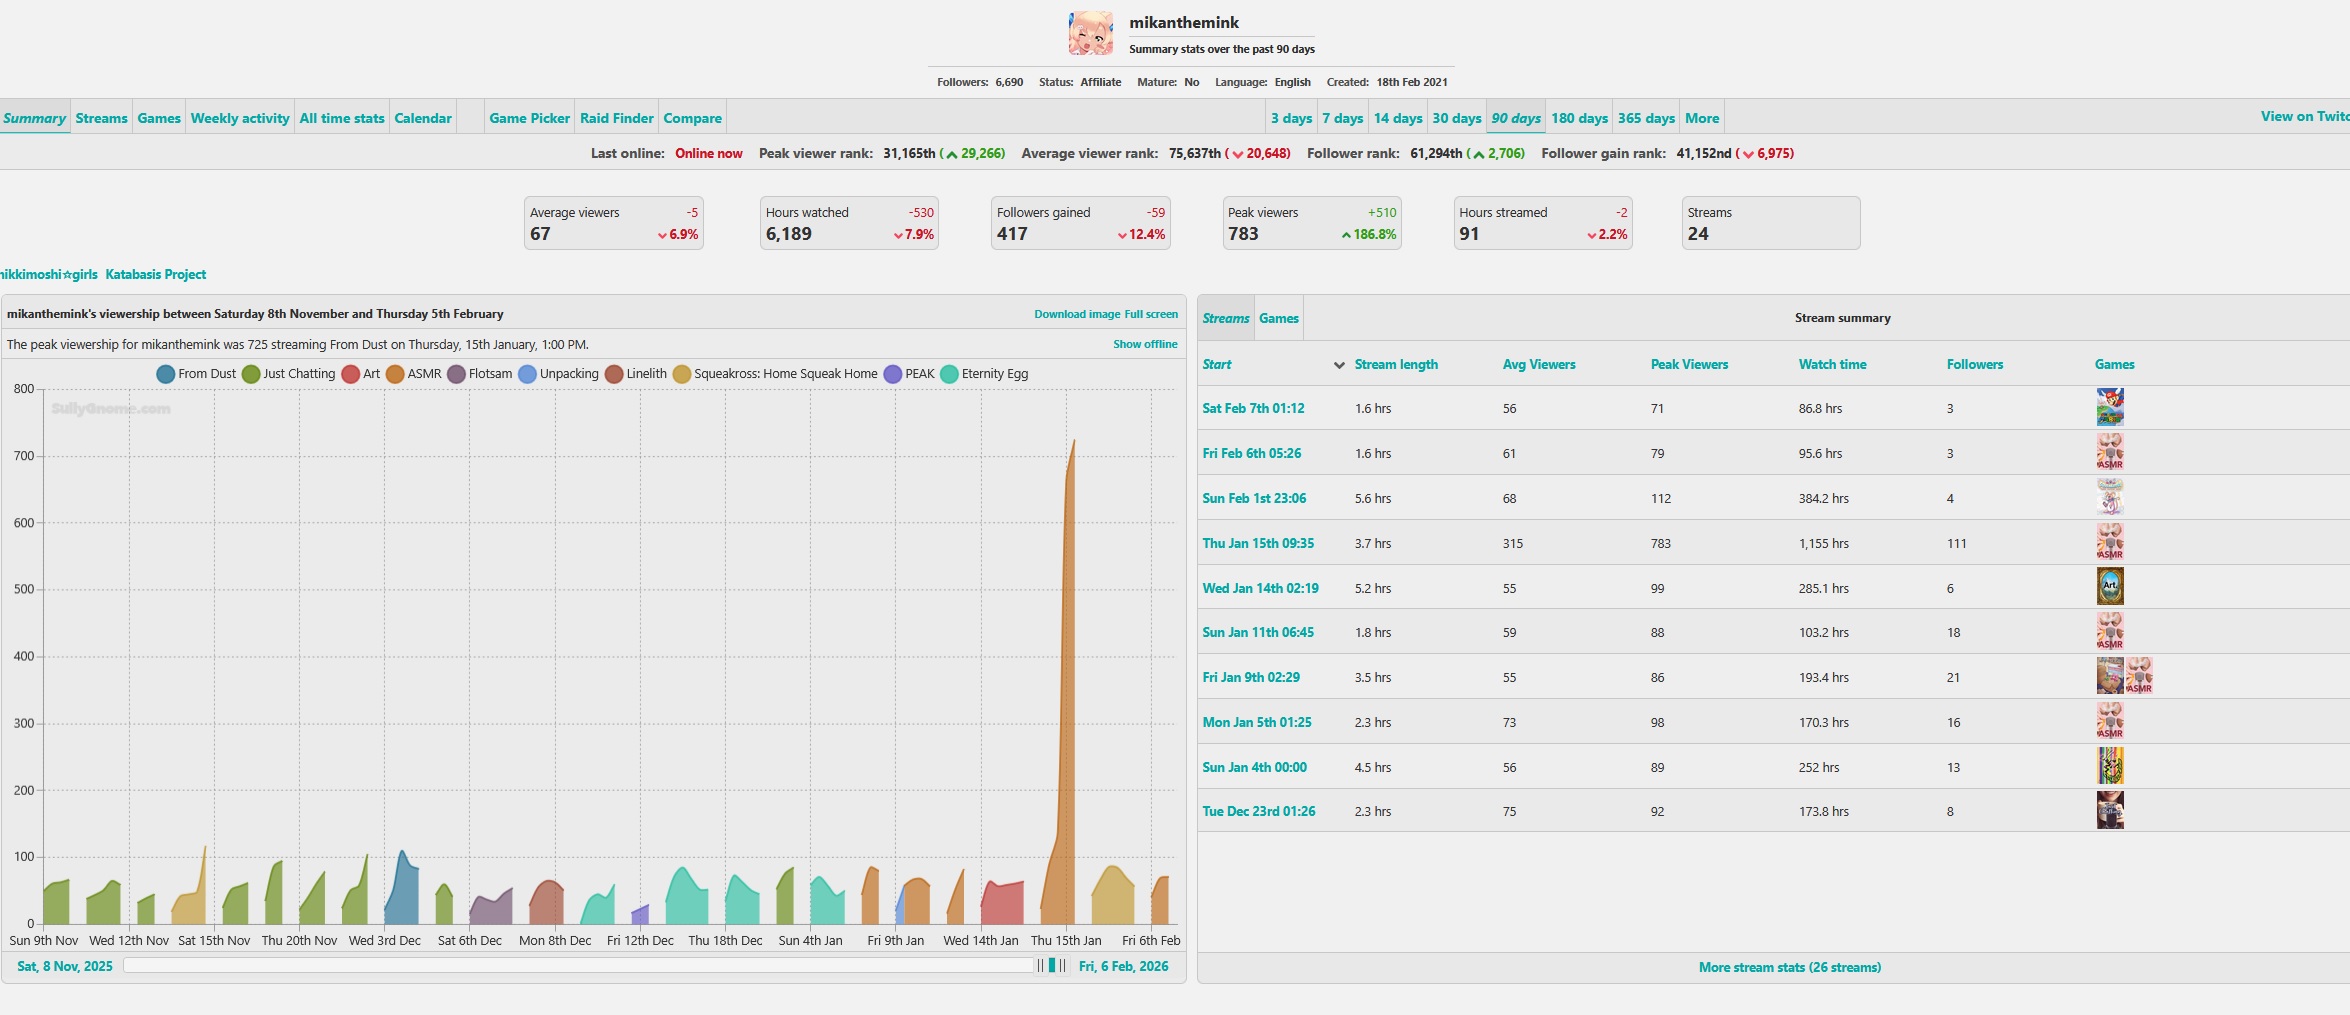Toggle the Linelith legend series
The width and height of the screenshot is (2350, 1015).
[635, 374]
